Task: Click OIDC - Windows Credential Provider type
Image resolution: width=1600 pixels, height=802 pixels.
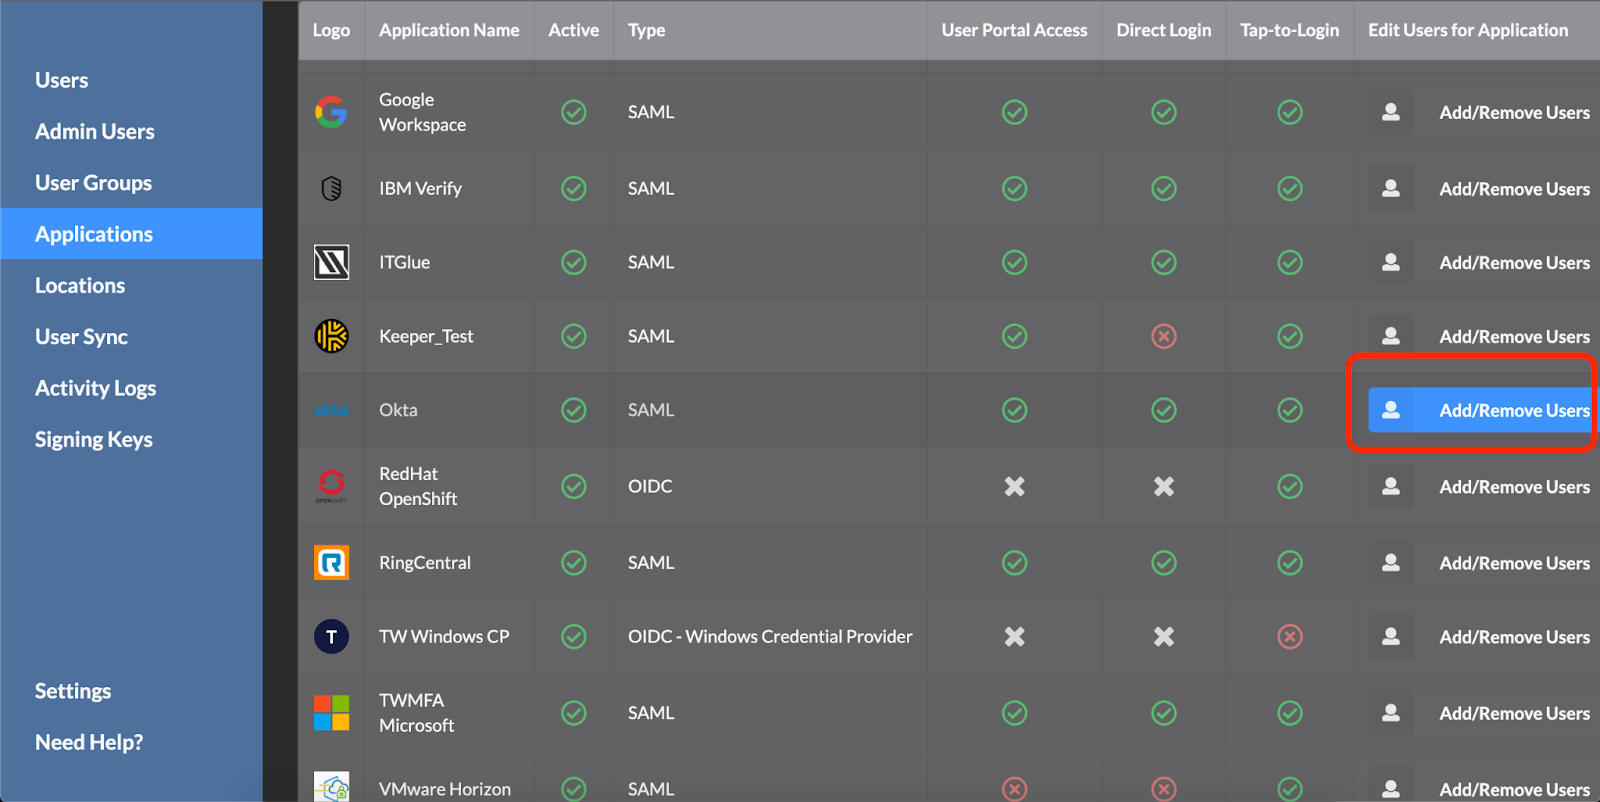Action: click(x=770, y=636)
